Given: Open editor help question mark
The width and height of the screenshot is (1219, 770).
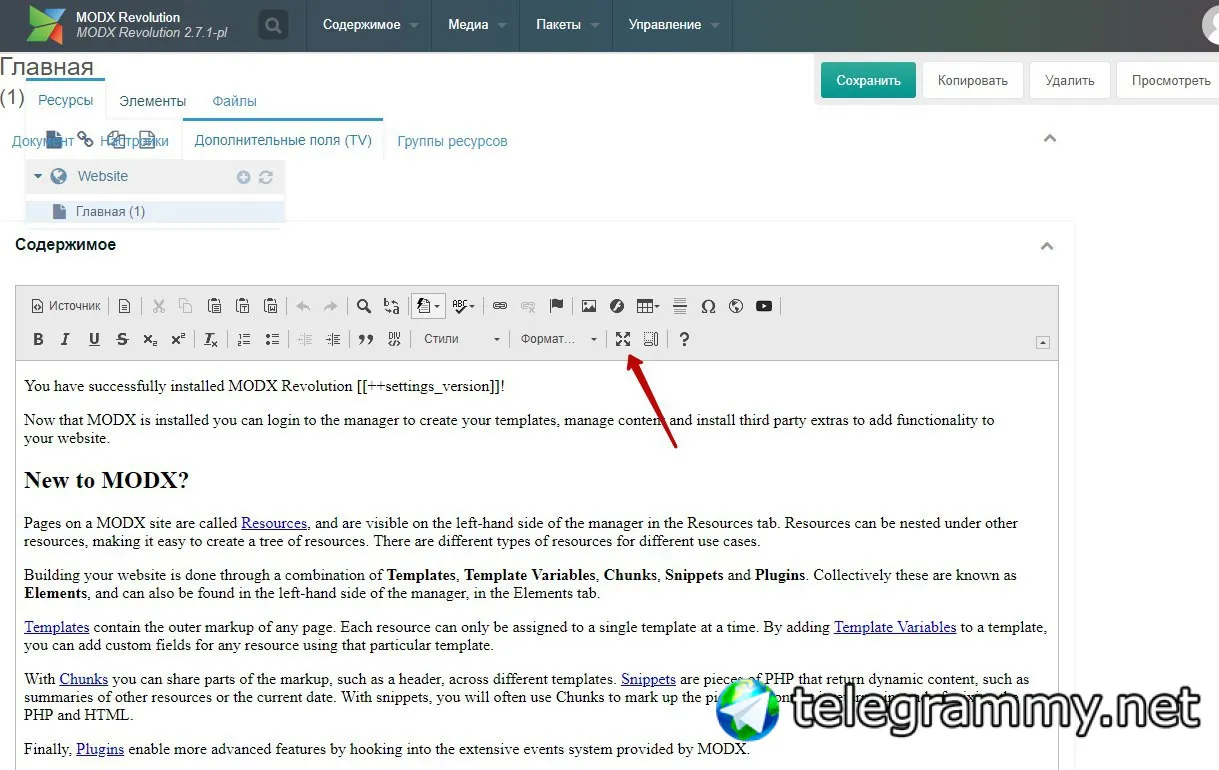Looking at the screenshot, I should click(x=684, y=339).
